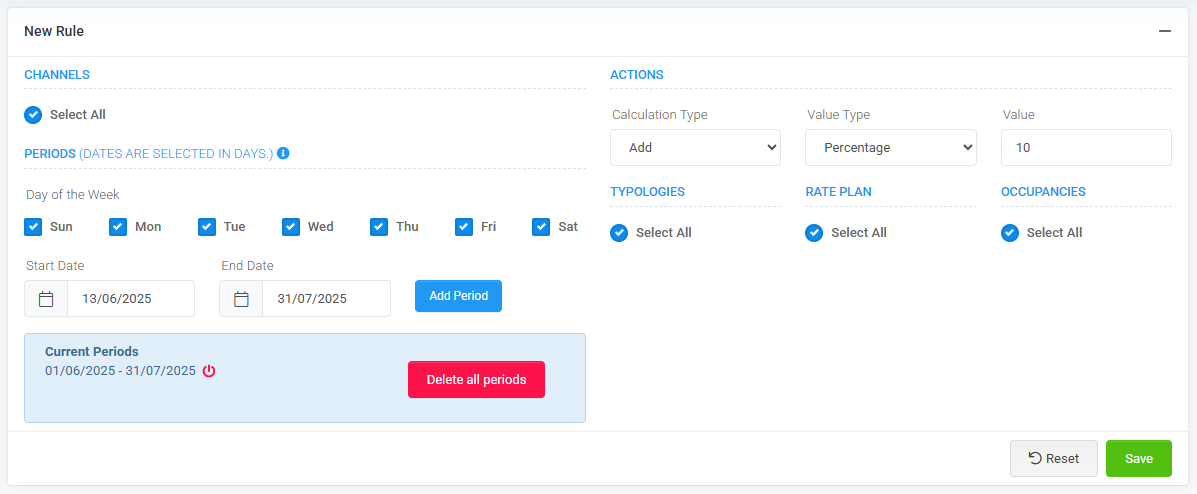The width and height of the screenshot is (1197, 494).
Task: Click the Reset button
Action: click(1053, 459)
